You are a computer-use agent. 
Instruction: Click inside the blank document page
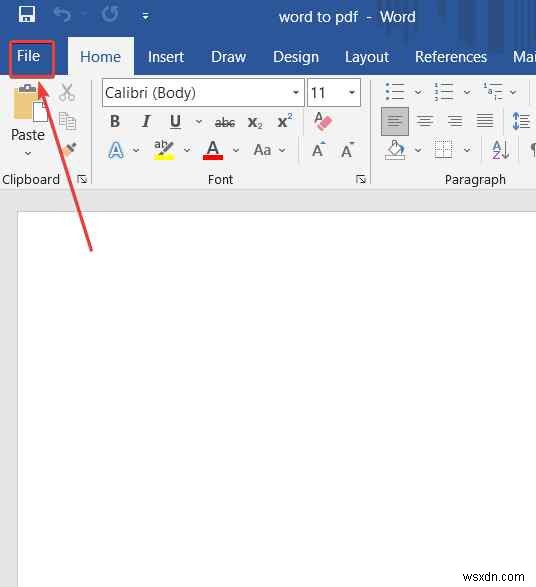coord(277,399)
